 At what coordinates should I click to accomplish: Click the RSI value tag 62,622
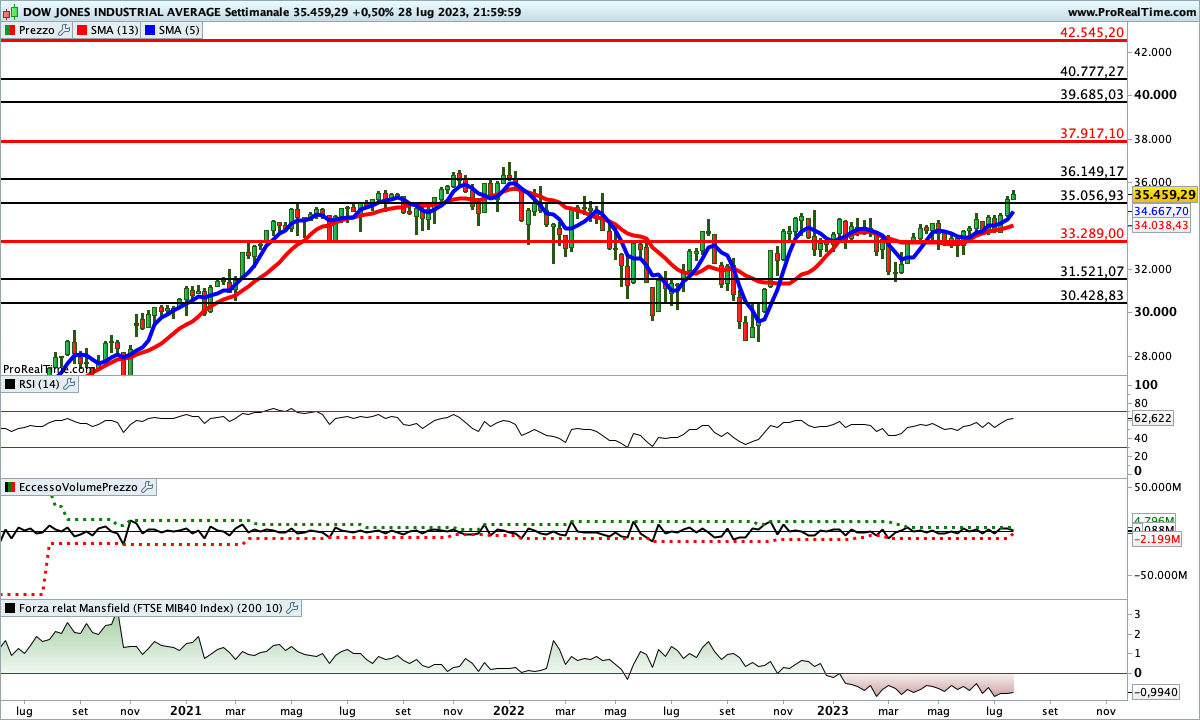pos(1153,417)
